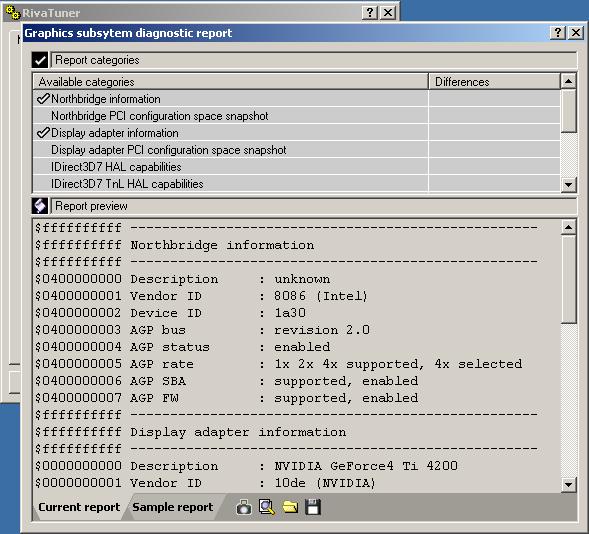Click categories list scroll up arrow

tap(568, 81)
